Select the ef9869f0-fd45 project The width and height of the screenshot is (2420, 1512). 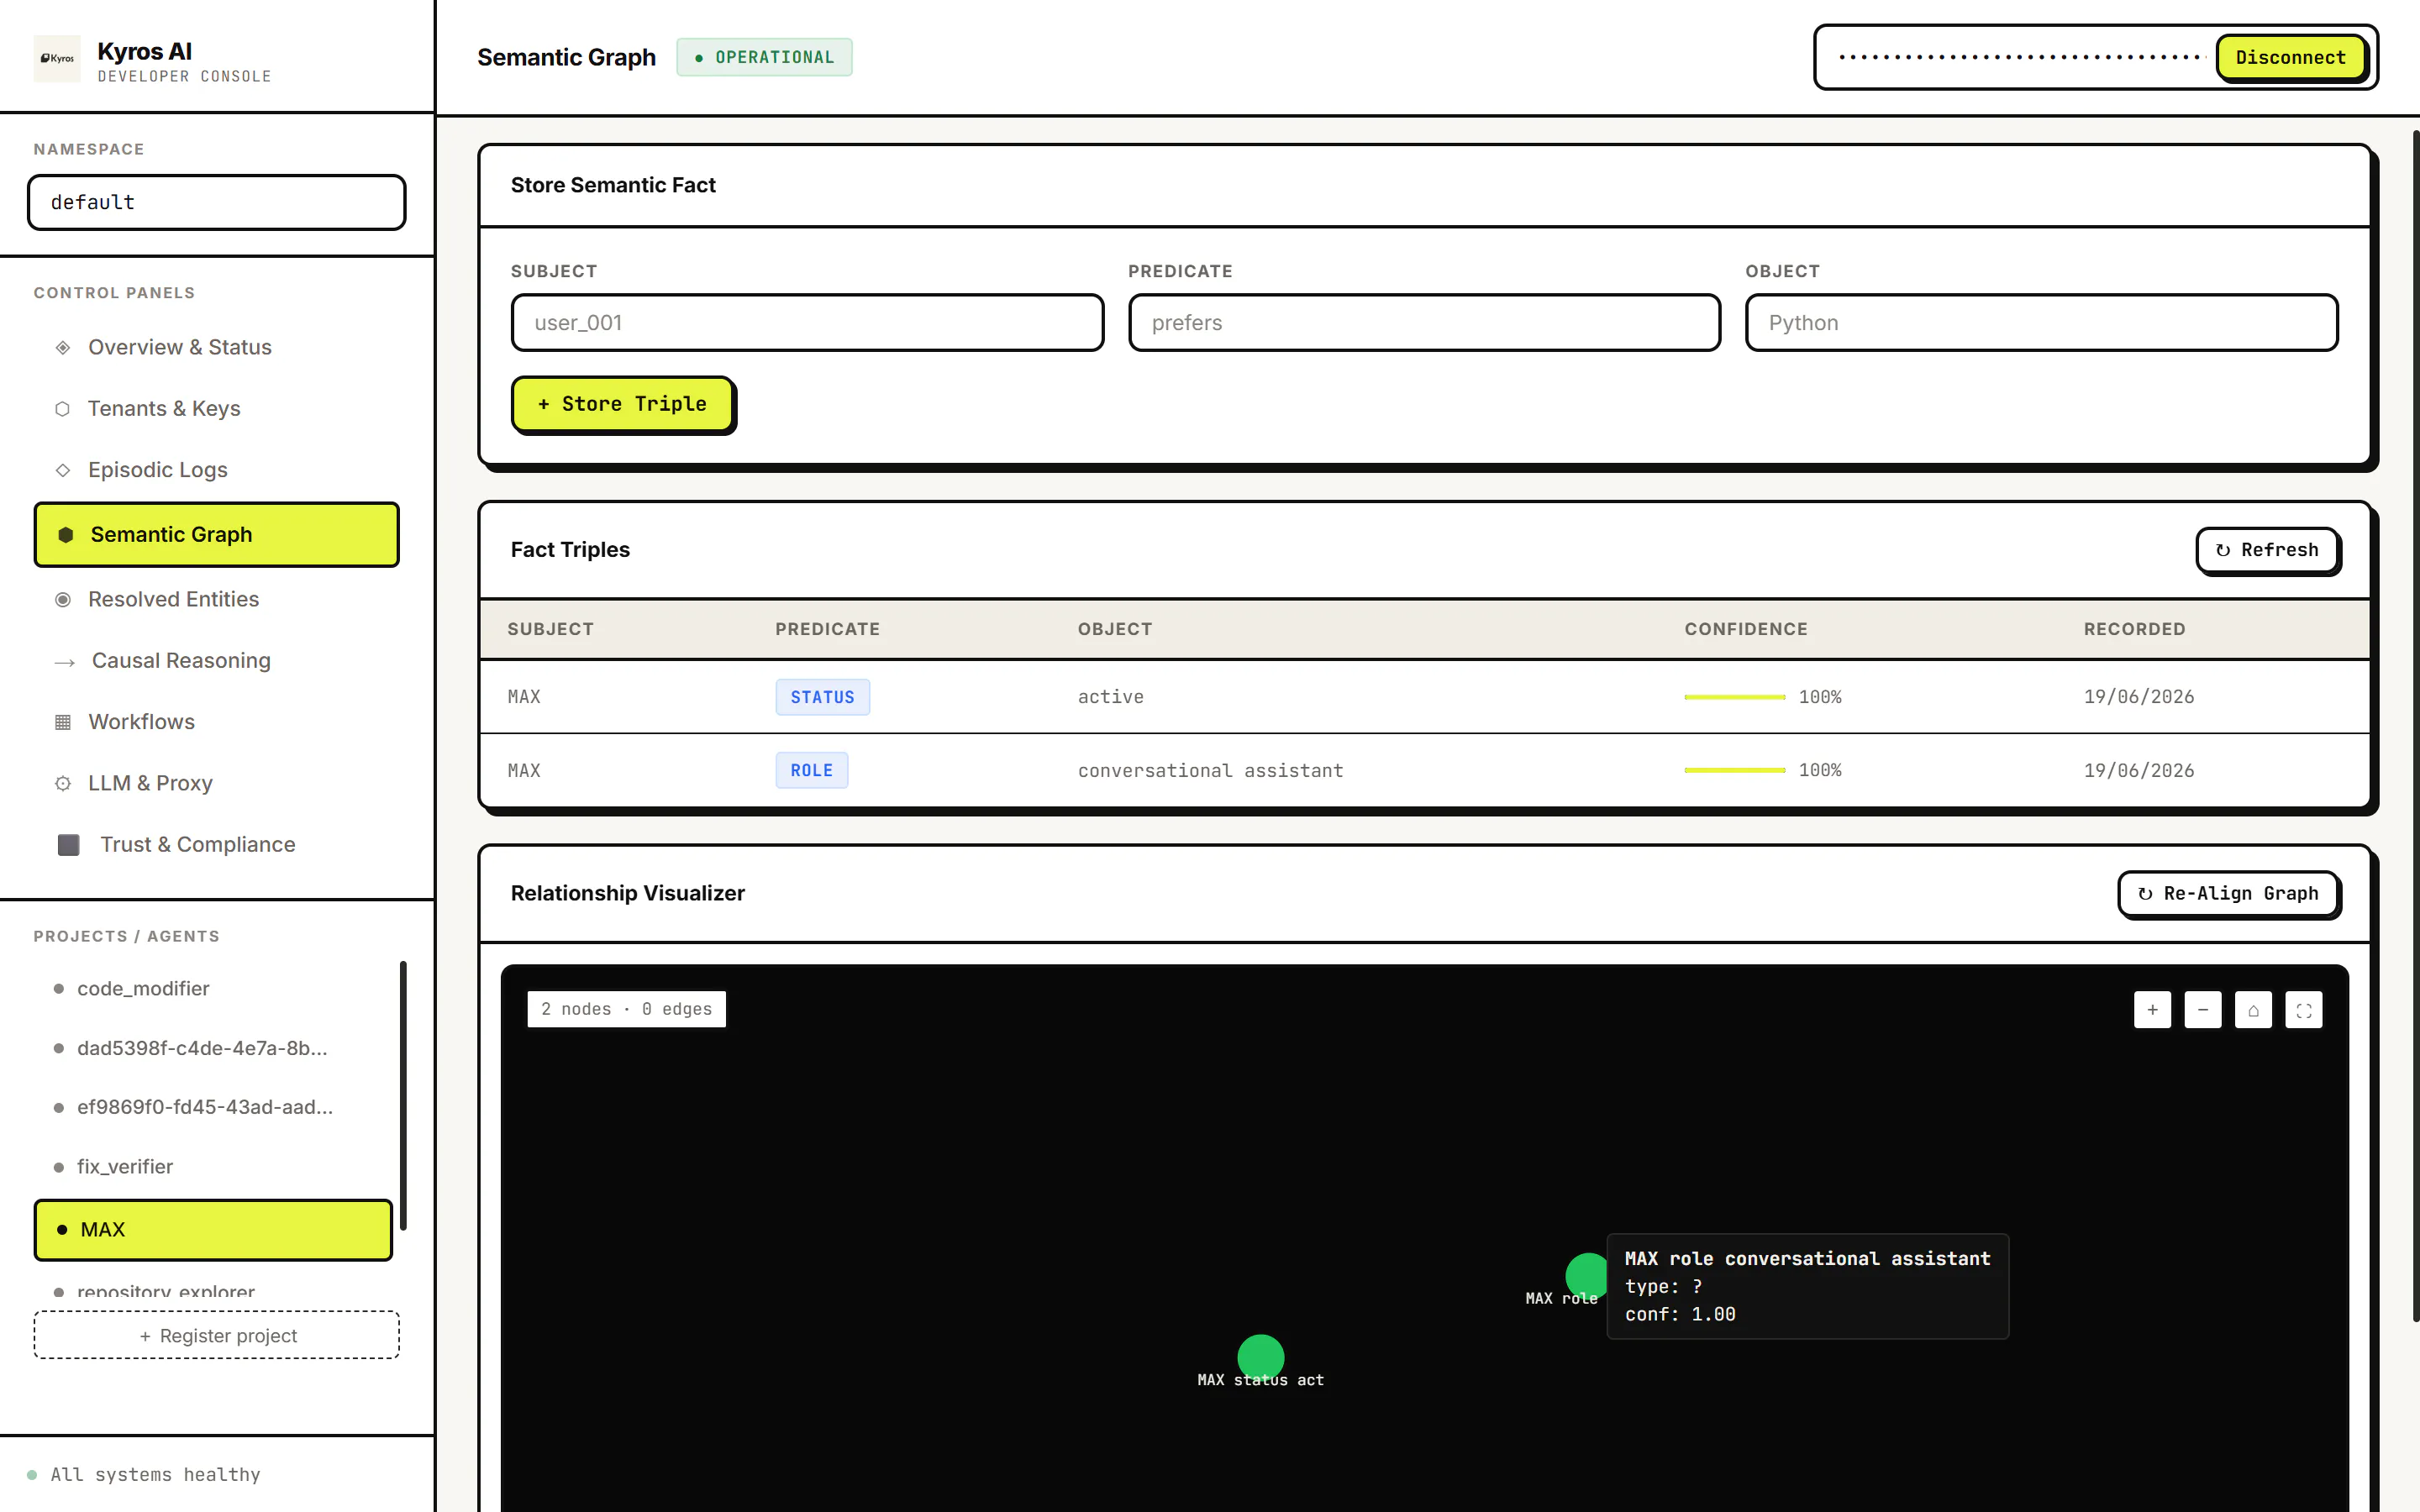213,1107
